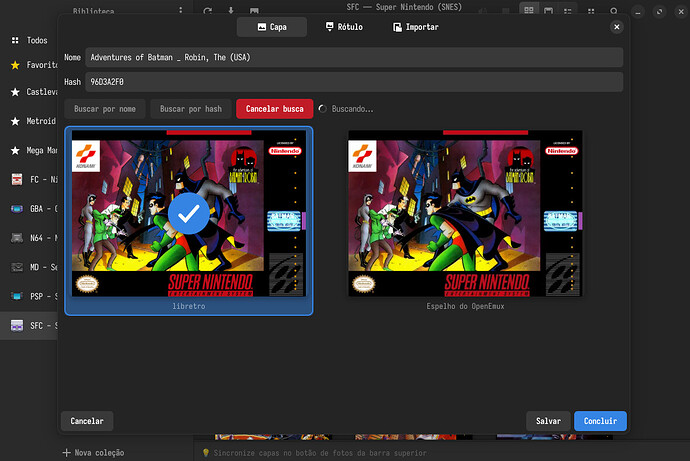The width and height of the screenshot is (690, 461).
Task: Click the download icon in top toolbar
Action: [x=231, y=11]
